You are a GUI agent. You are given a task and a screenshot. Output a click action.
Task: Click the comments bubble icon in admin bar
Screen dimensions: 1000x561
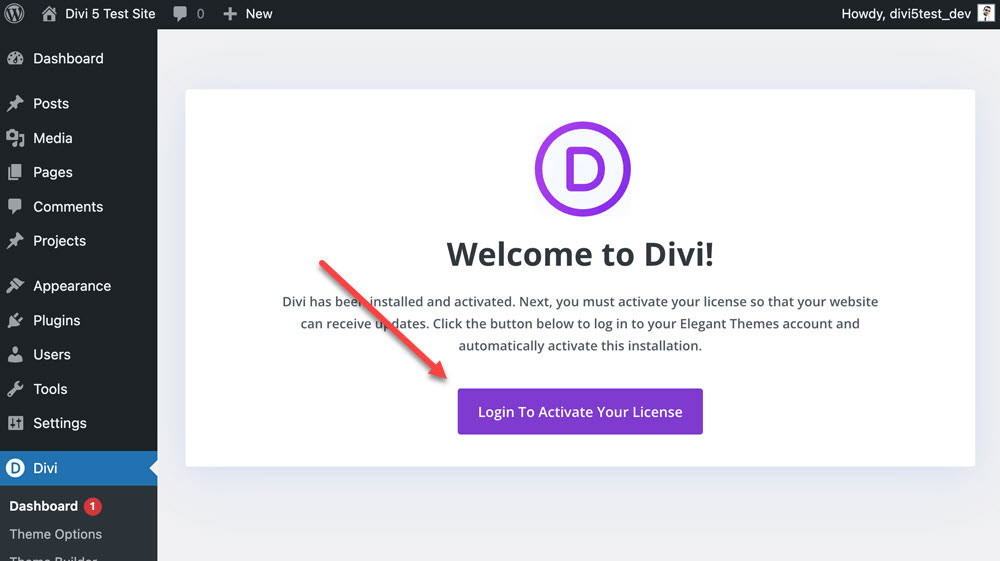180,14
